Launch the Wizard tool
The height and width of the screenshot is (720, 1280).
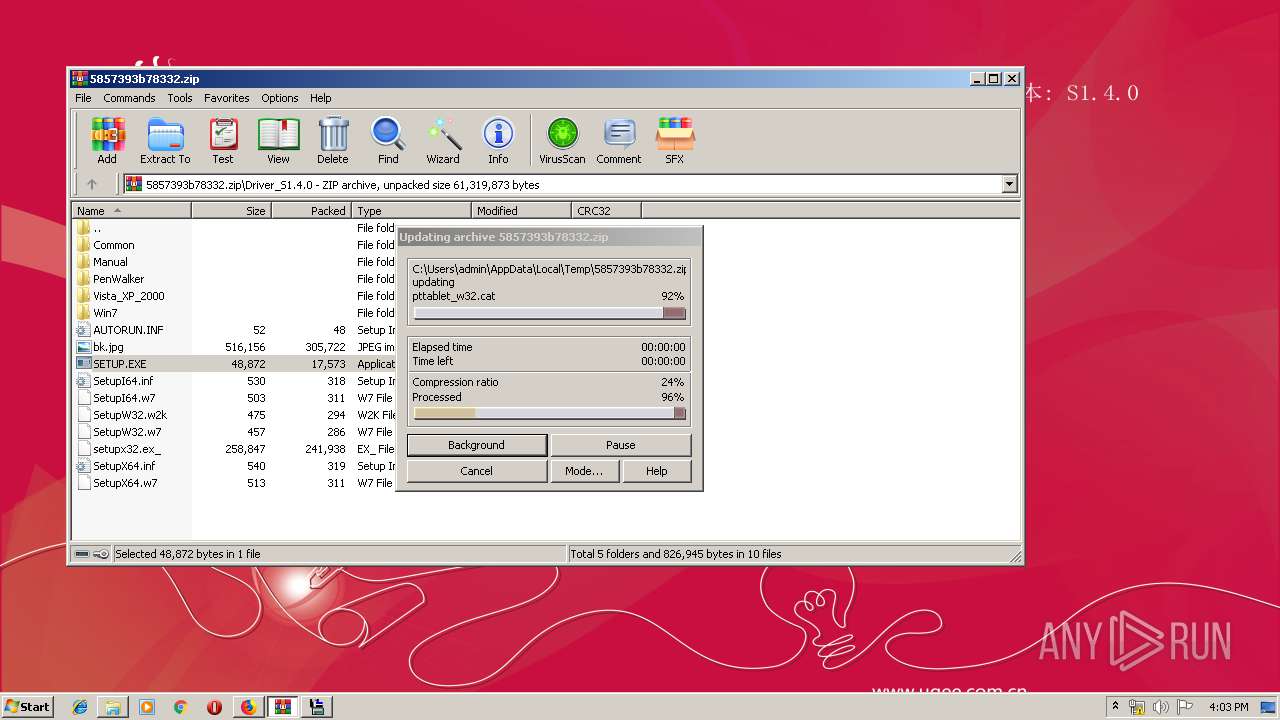point(443,140)
